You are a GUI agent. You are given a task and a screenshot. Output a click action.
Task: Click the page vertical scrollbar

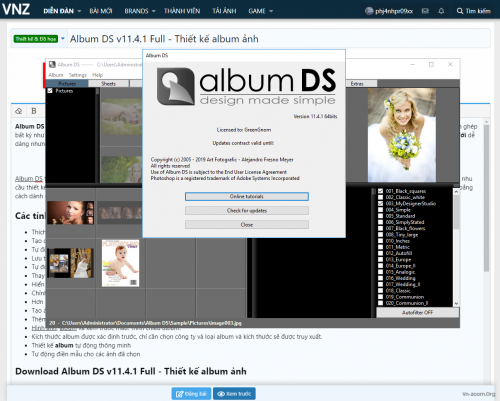point(486,197)
